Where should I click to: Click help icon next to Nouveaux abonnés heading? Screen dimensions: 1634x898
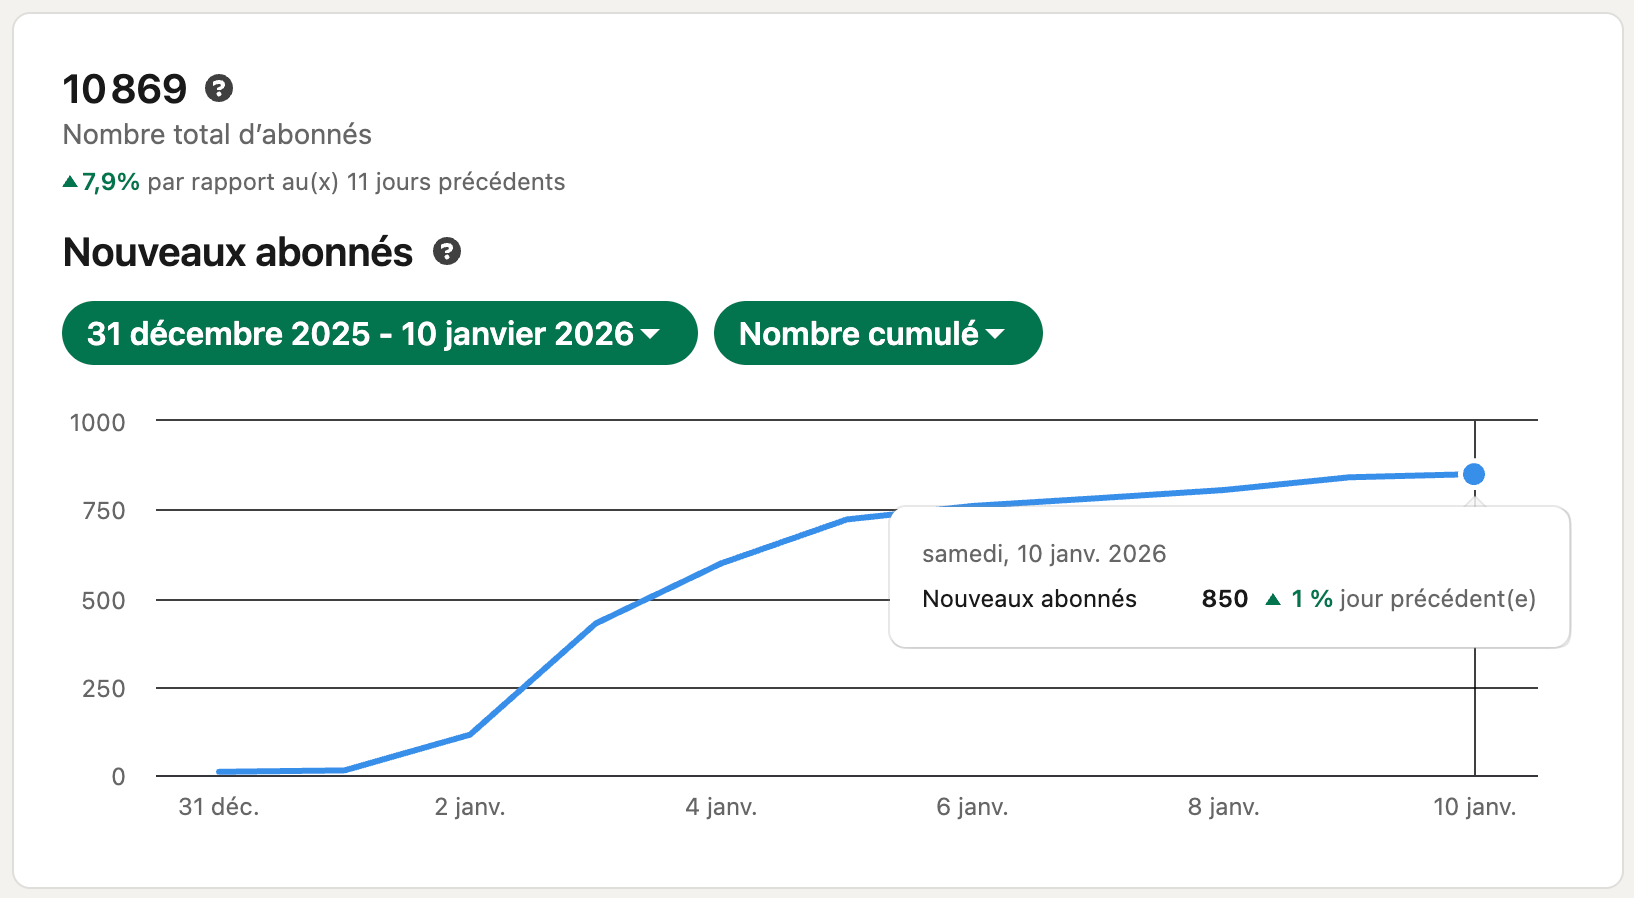tap(447, 252)
